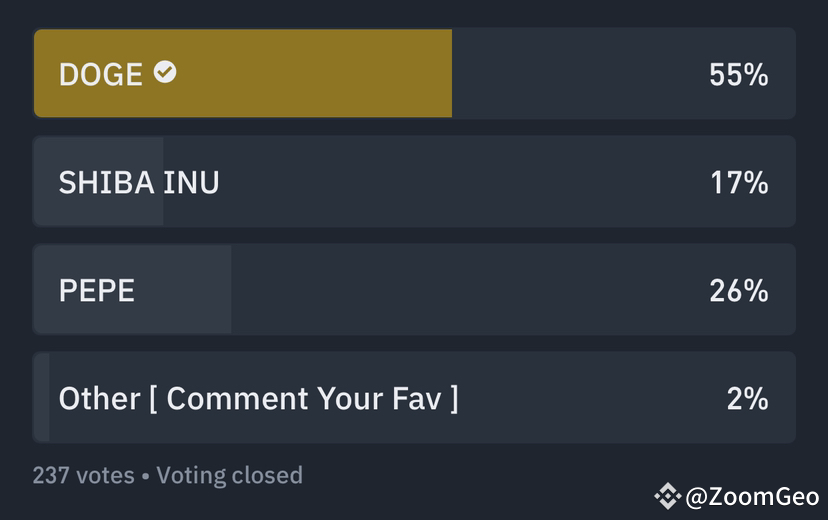Select the PEPE poll option
This screenshot has width=828, height=520.
(414, 289)
